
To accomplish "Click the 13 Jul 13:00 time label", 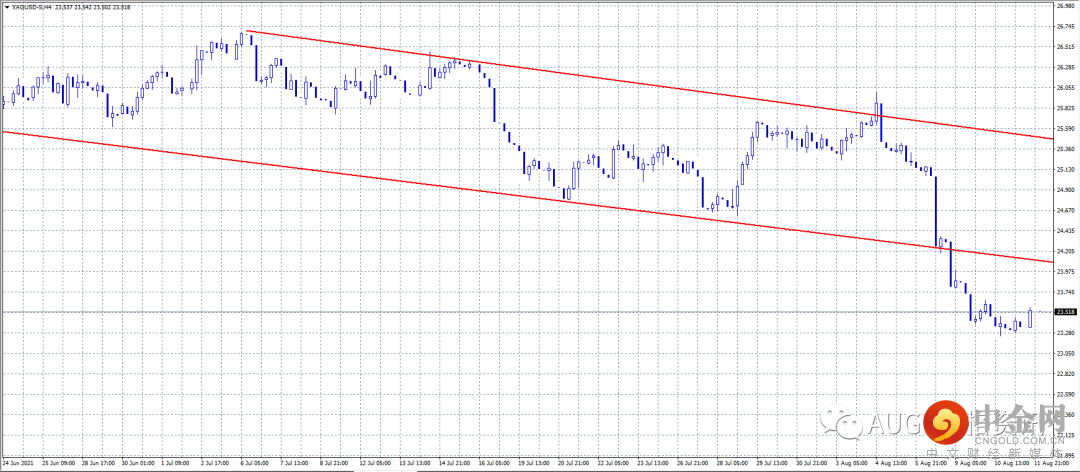I will pyautogui.click(x=415, y=463).
